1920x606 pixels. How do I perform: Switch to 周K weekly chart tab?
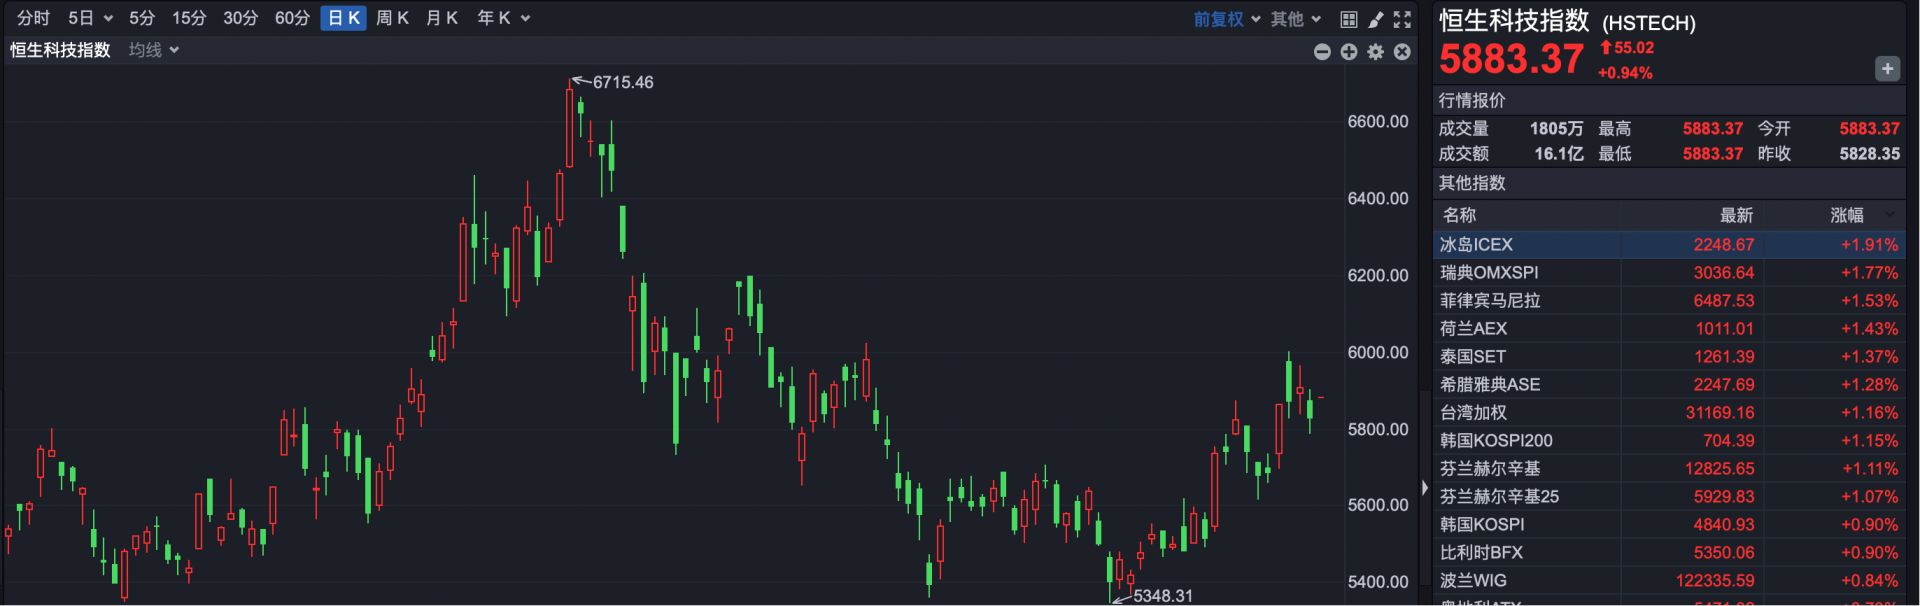pos(392,18)
